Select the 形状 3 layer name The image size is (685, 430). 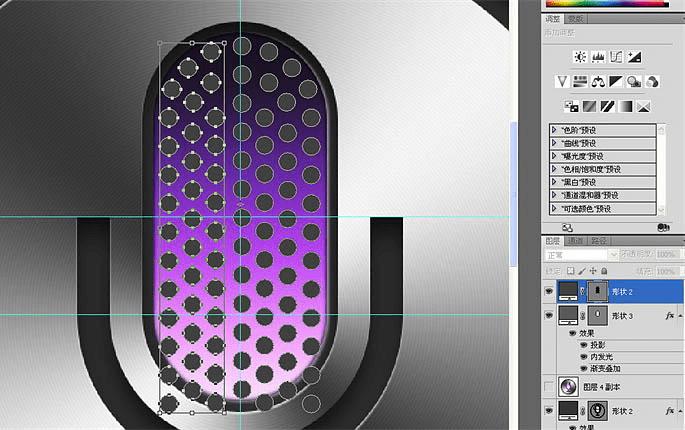click(622, 316)
